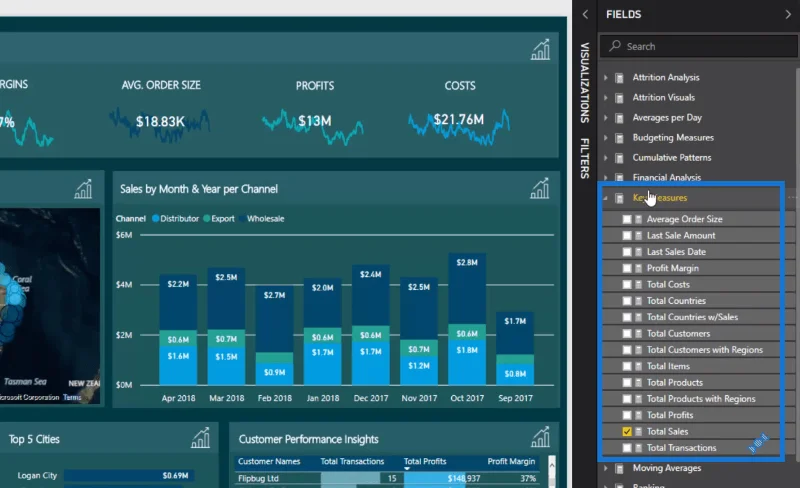Select Wholesale in the channel legend
This screenshot has height=488, width=800.
pyautogui.click(x=262, y=218)
